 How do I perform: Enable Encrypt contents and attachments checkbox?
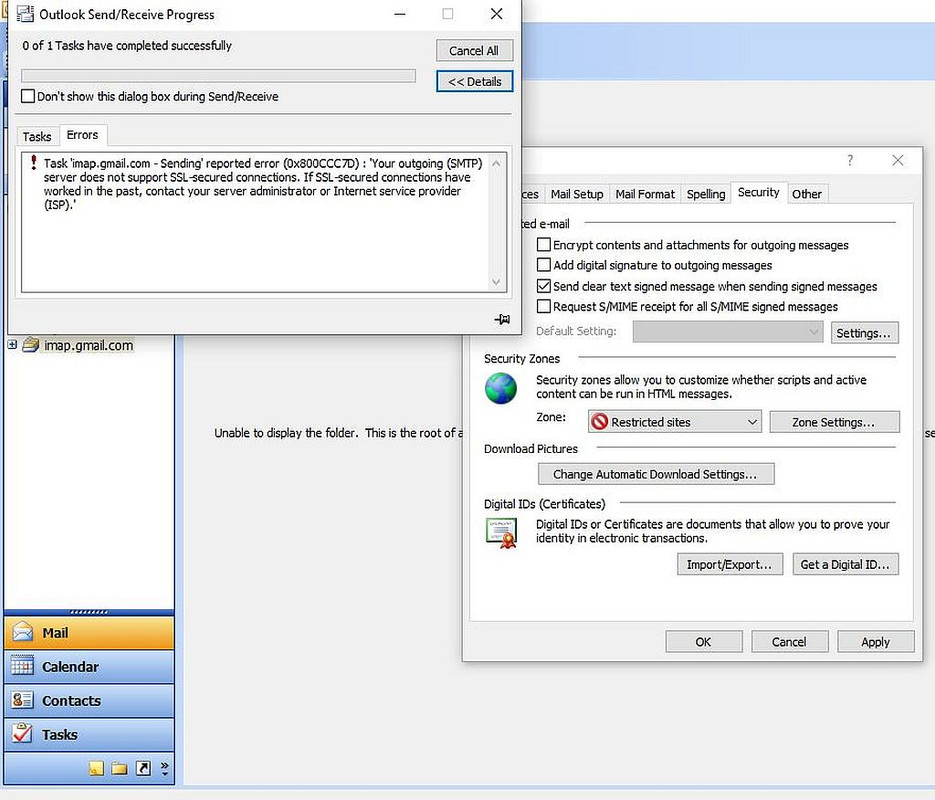point(543,244)
